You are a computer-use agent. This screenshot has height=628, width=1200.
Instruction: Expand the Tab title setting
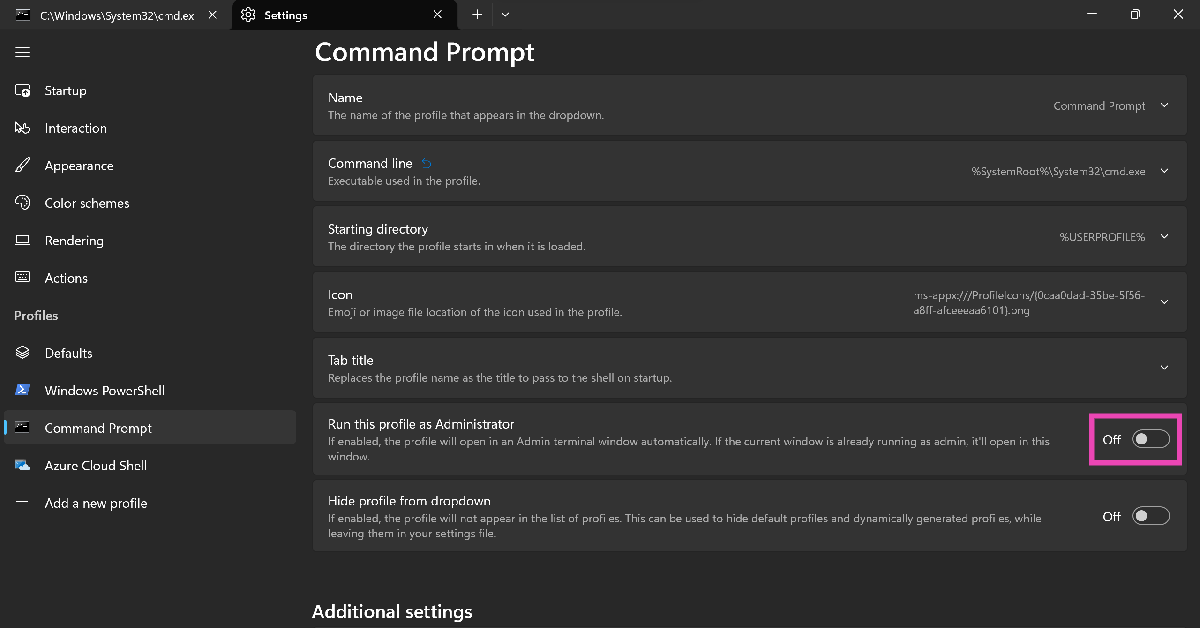point(1164,368)
